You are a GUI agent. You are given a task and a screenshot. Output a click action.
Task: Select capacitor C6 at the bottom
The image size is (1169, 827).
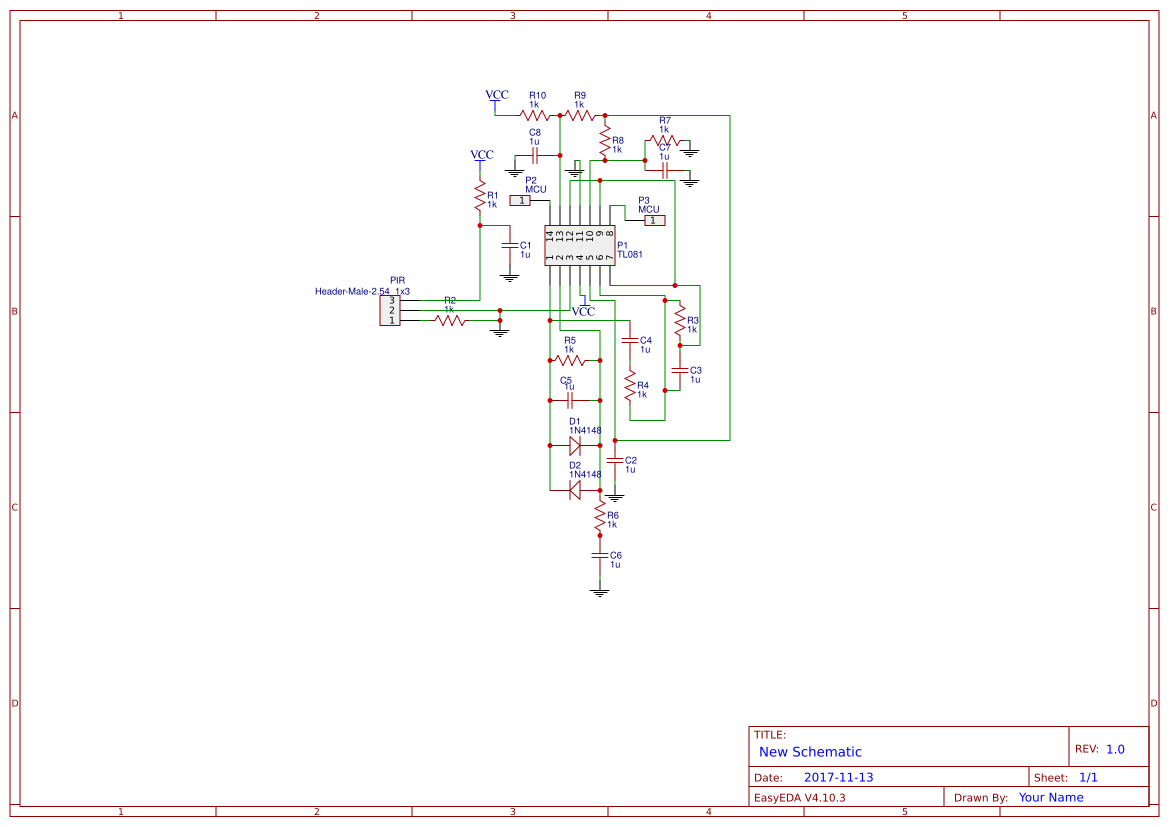[600, 558]
